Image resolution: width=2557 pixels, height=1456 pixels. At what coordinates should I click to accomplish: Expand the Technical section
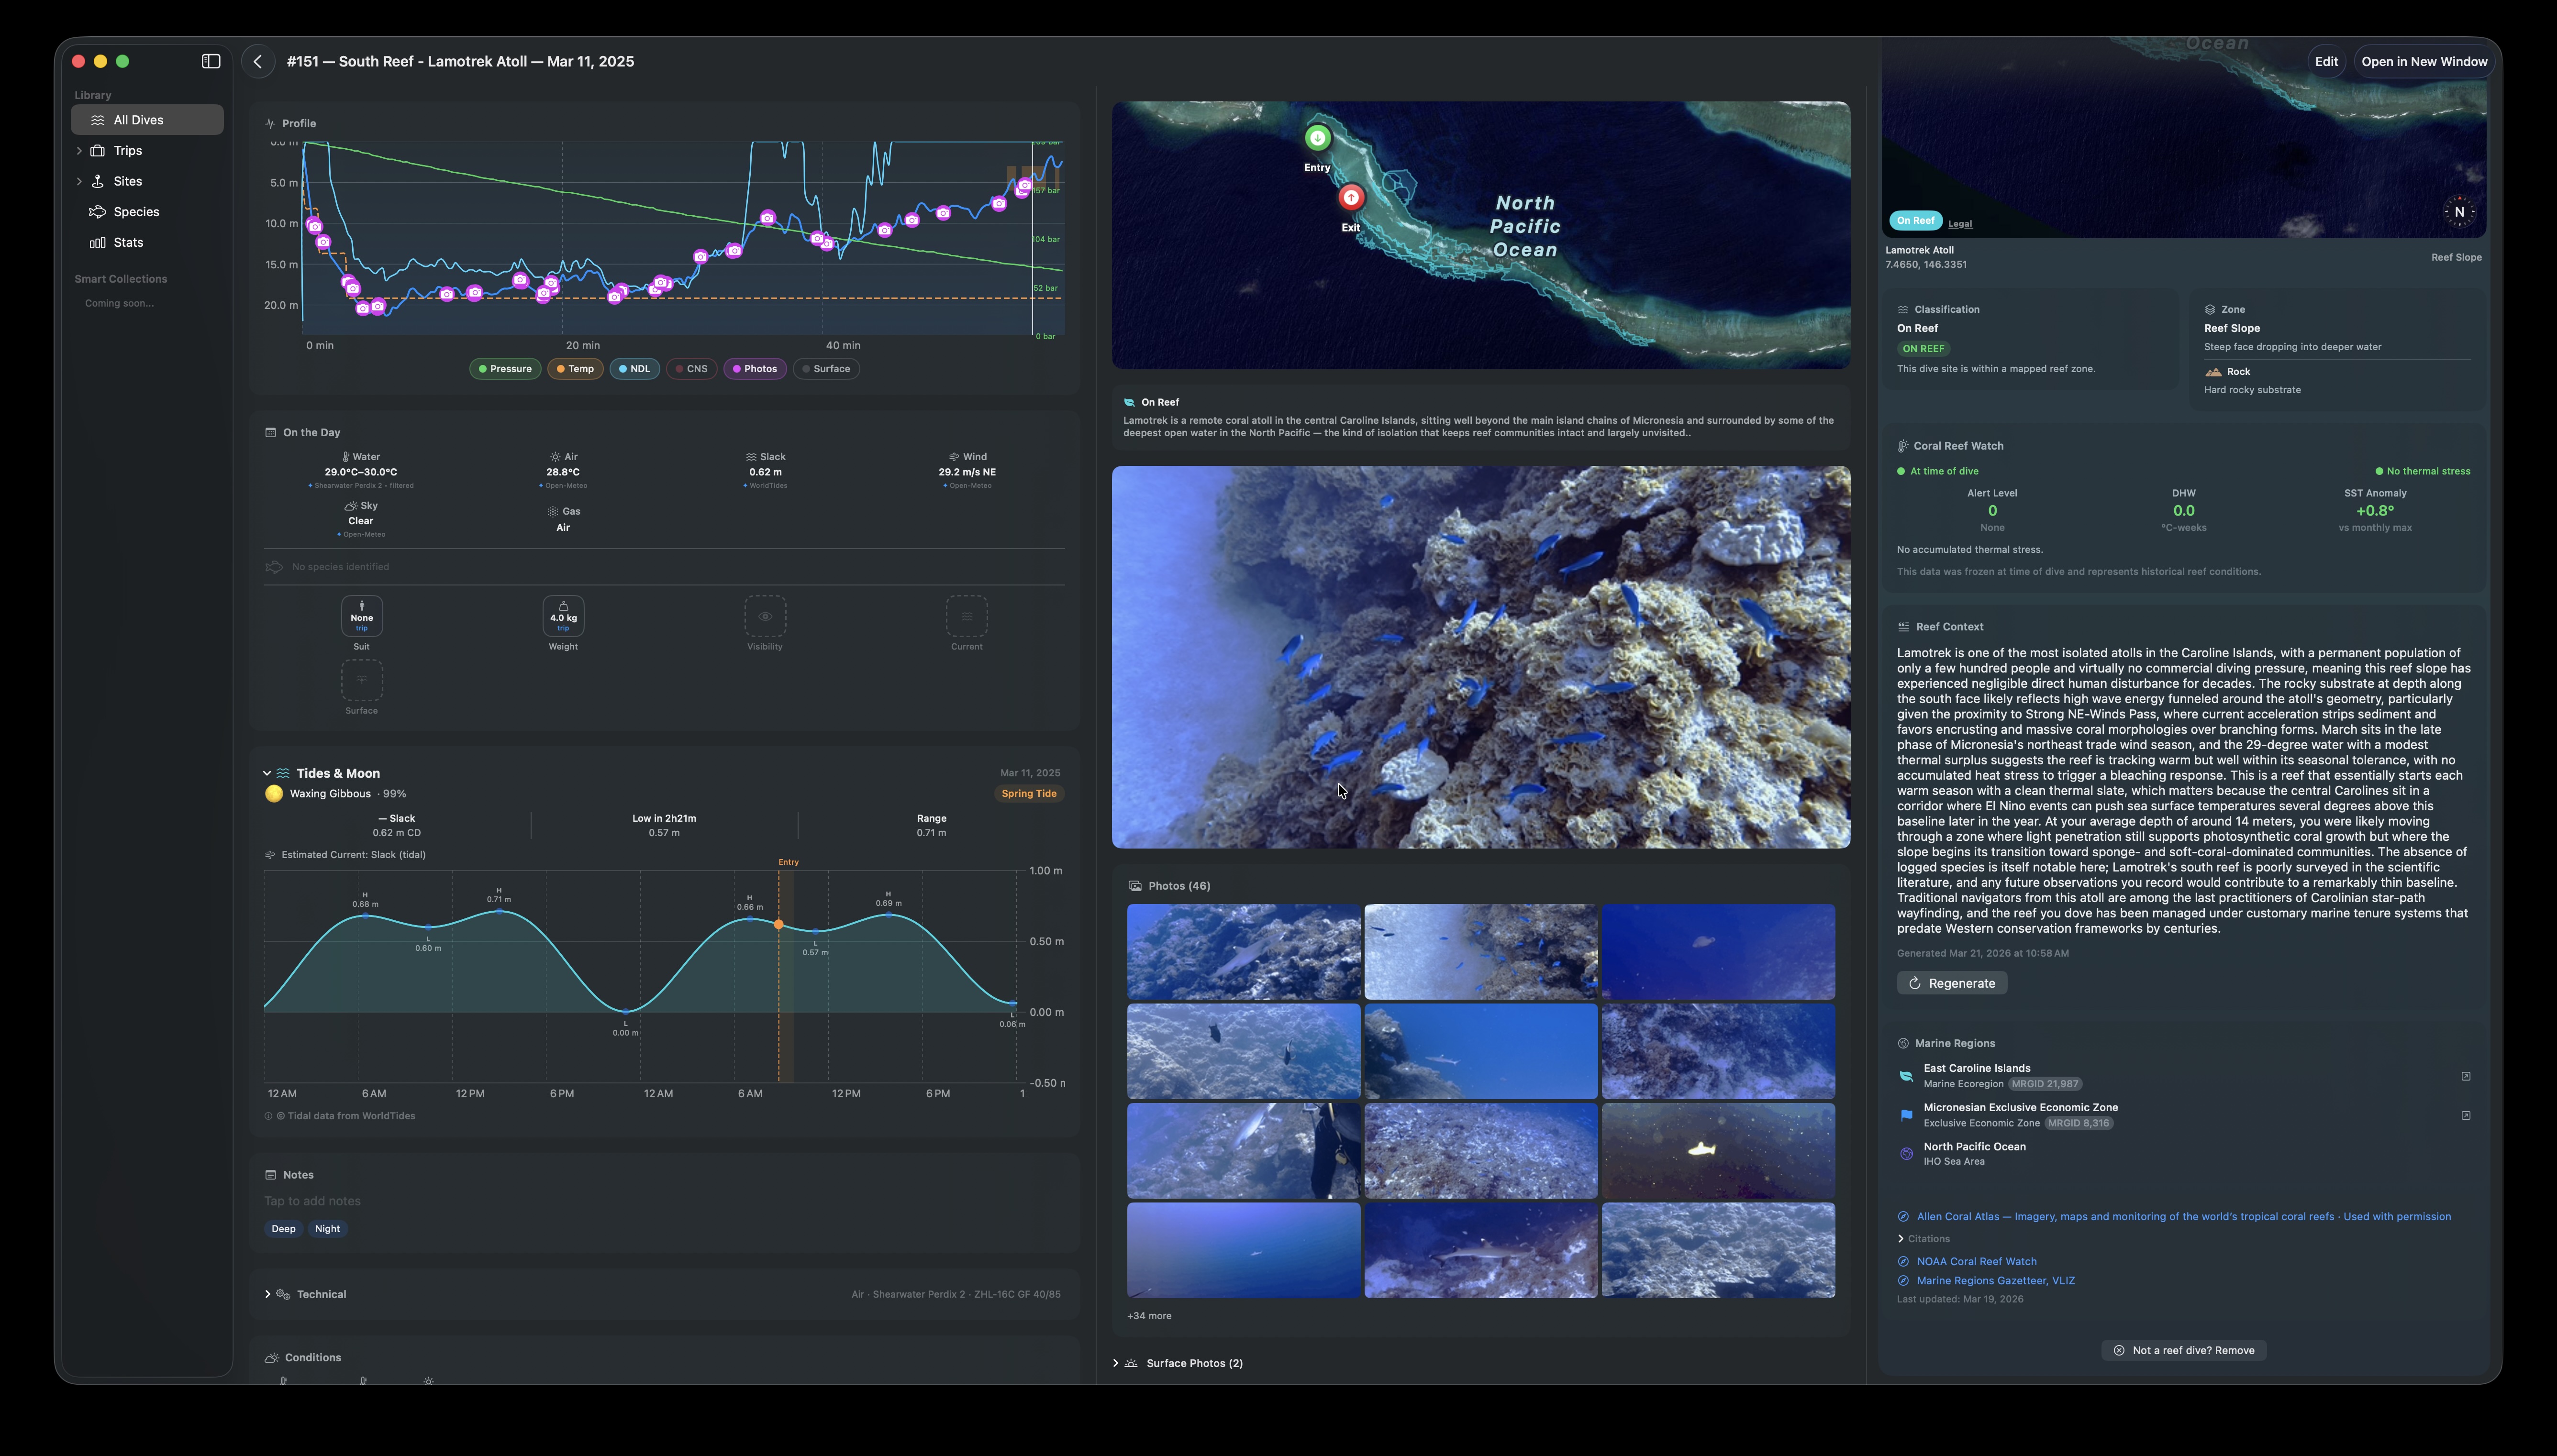pos(267,1294)
